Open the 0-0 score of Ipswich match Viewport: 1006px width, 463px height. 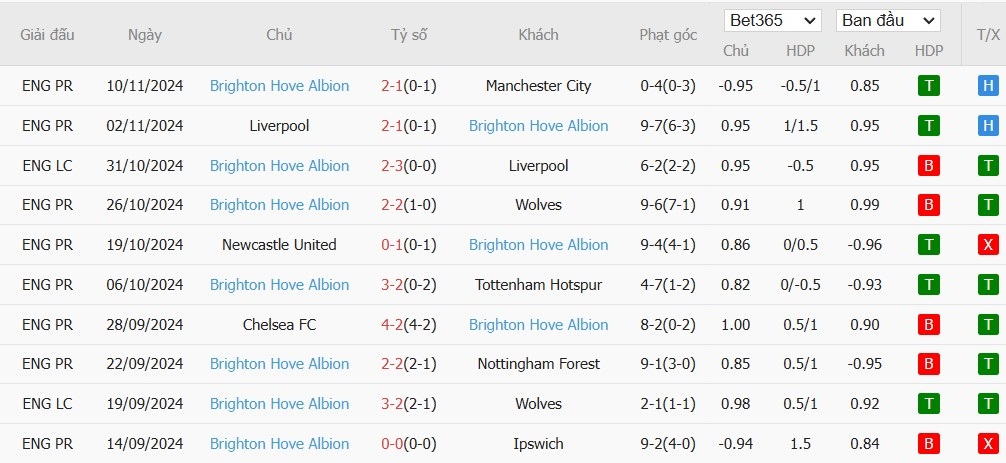(x=391, y=444)
